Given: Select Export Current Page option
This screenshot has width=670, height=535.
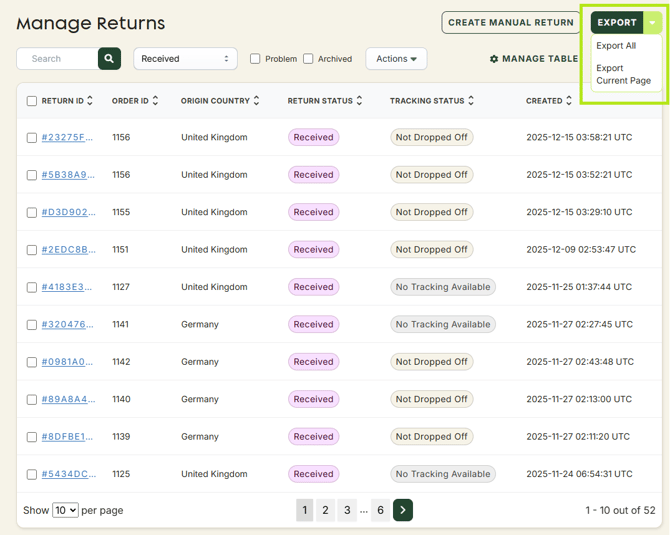Looking at the screenshot, I should 623,74.
